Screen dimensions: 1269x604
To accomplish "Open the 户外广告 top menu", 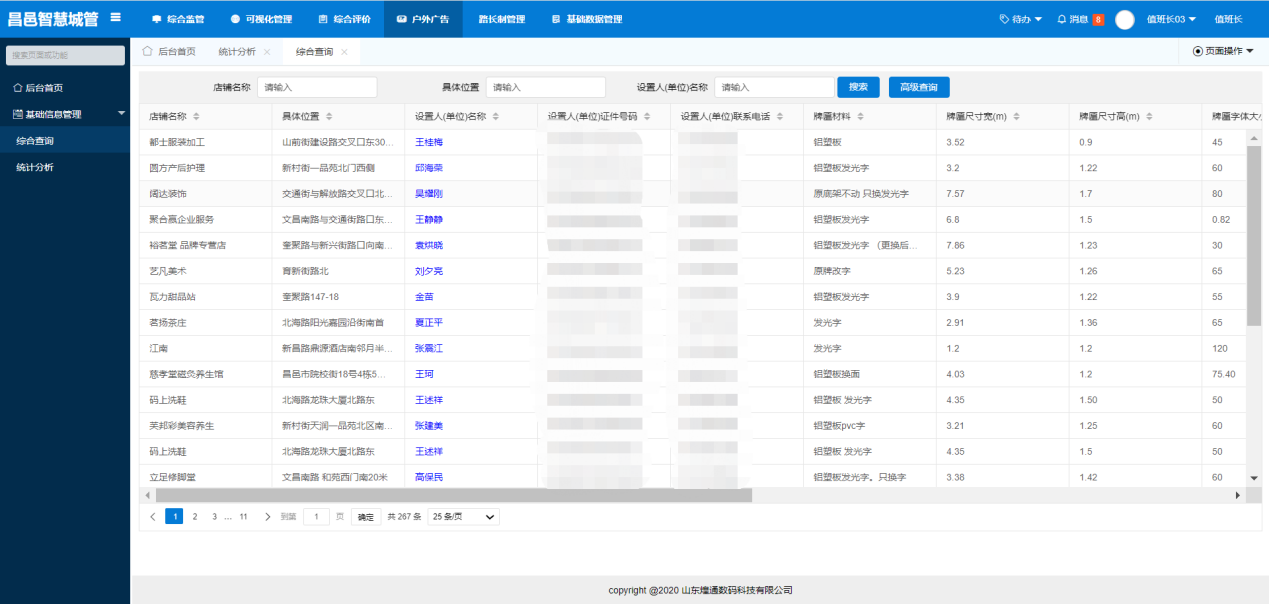I will coord(423,19).
